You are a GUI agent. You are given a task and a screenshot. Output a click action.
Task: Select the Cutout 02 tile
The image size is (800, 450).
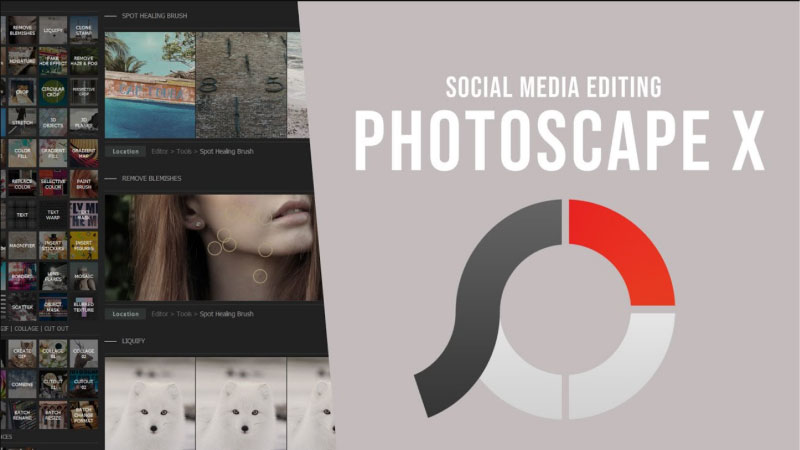[84, 384]
